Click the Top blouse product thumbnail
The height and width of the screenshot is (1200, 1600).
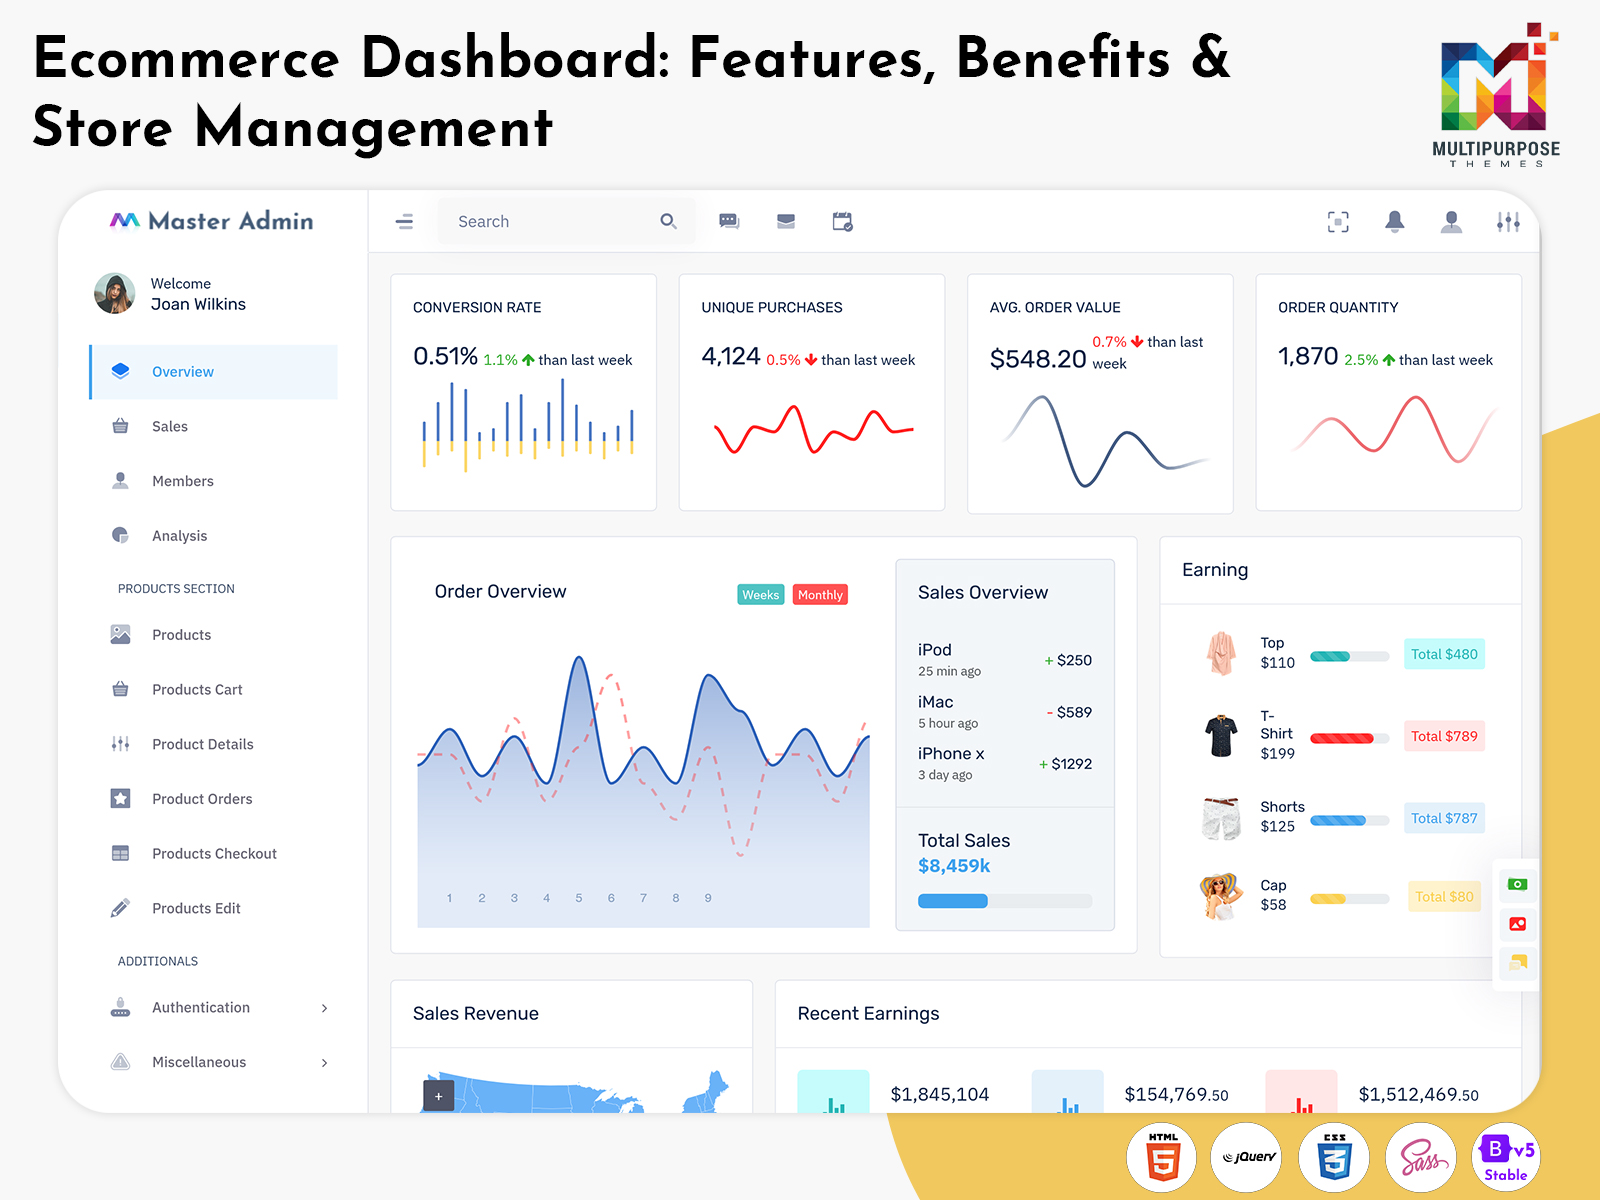click(x=1221, y=653)
